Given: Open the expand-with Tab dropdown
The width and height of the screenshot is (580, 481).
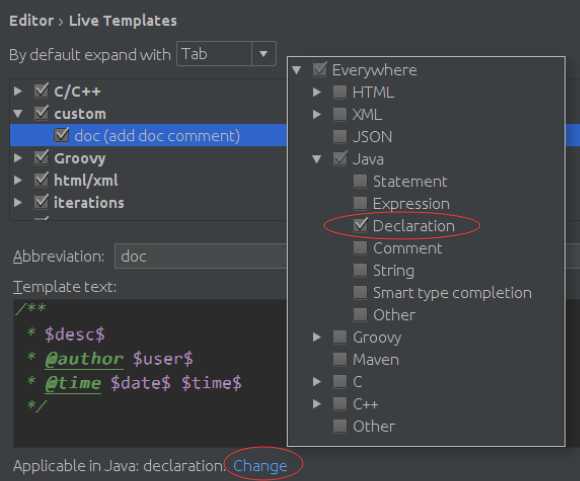Looking at the screenshot, I should coord(263,54).
